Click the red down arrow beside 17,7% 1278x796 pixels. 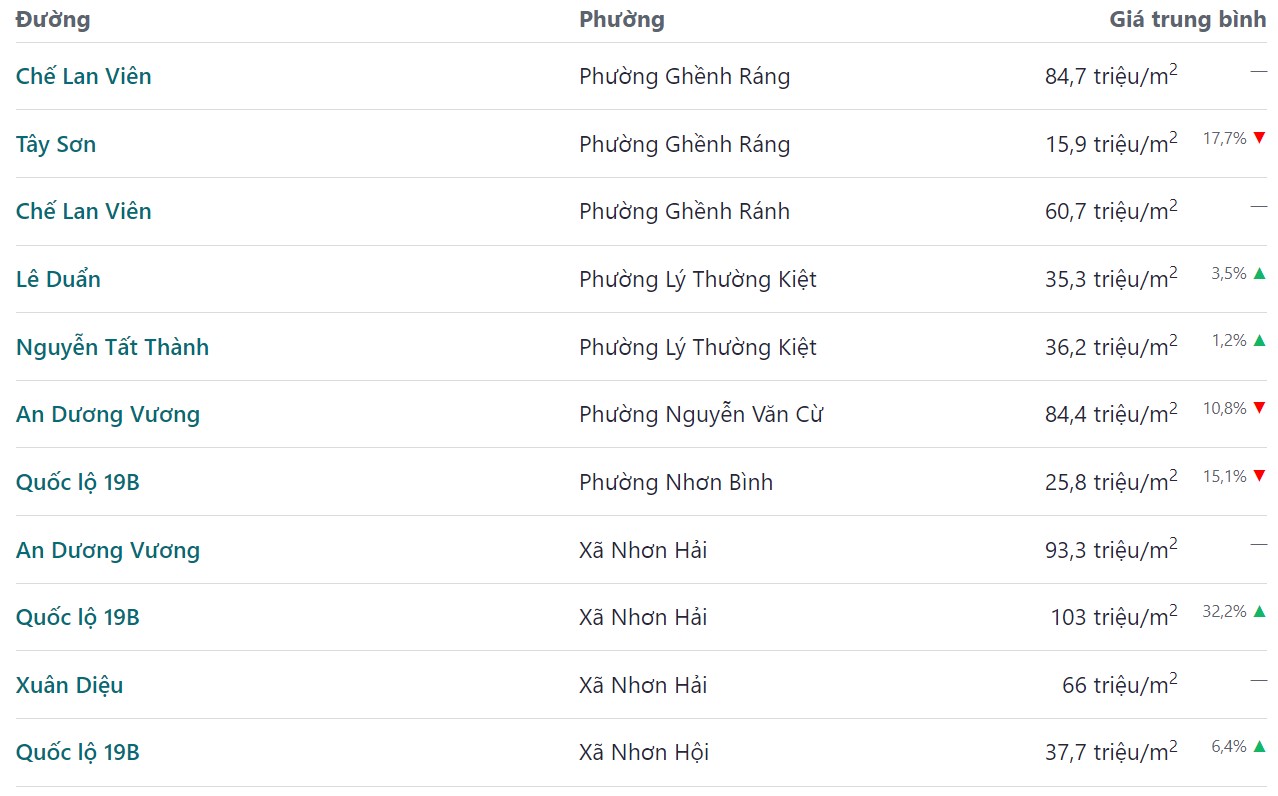[x=1259, y=138]
